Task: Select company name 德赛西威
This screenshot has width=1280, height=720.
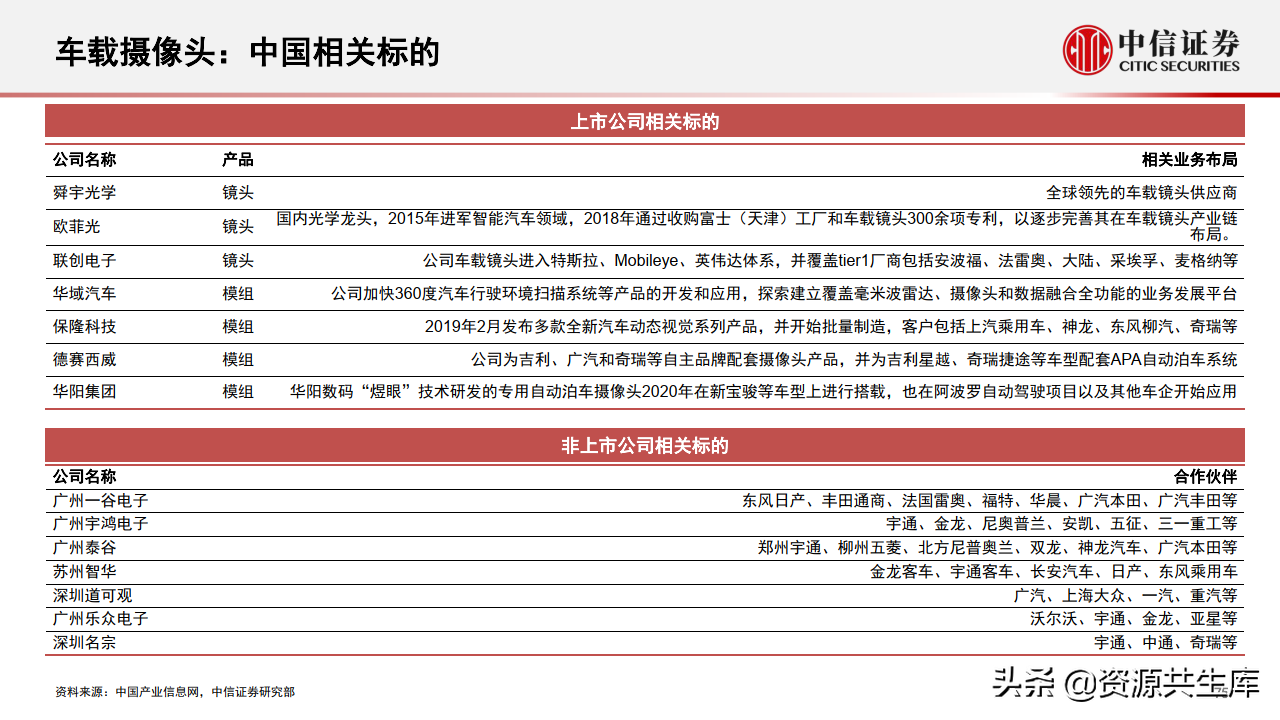Action: [x=84, y=359]
